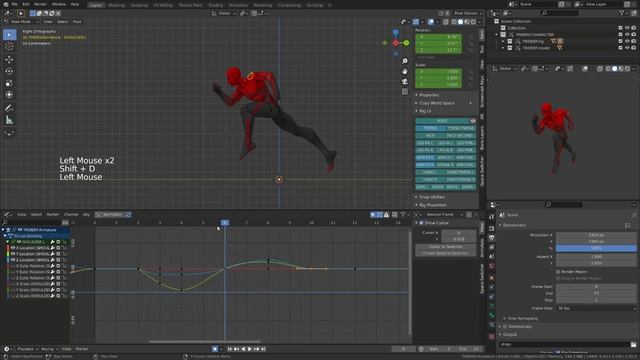The height and width of the screenshot is (360, 640).
Task: Open the Output properties tab icon
Action: (x=491, y=238)
